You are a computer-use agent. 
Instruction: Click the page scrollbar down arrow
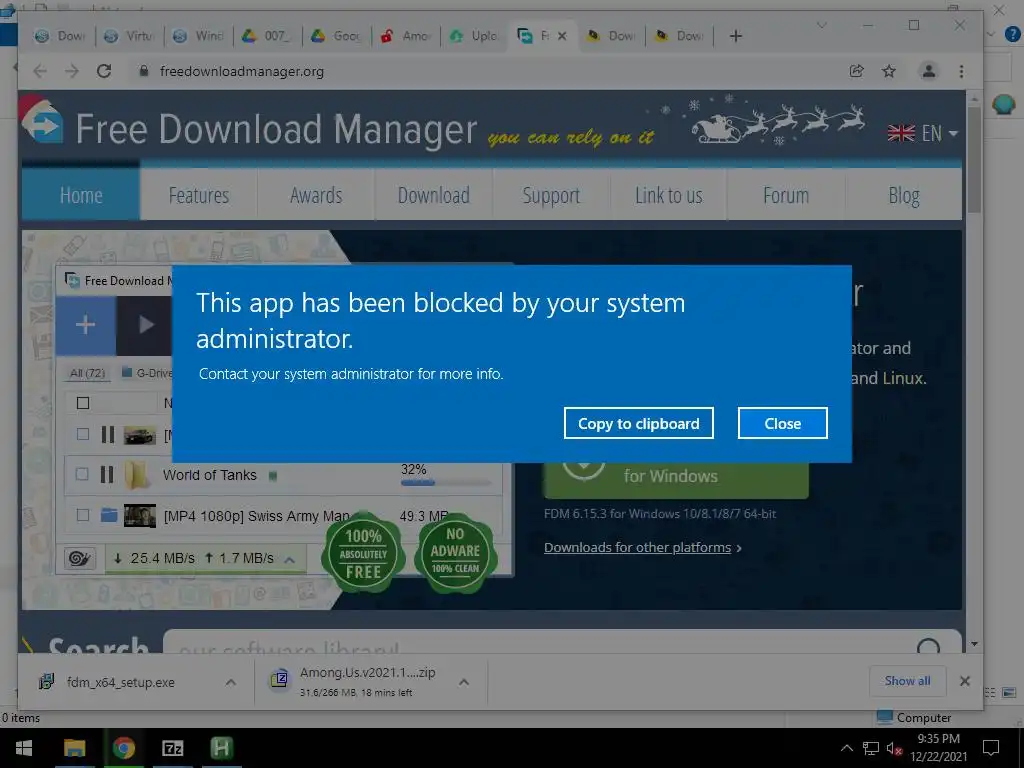[974, 644]
